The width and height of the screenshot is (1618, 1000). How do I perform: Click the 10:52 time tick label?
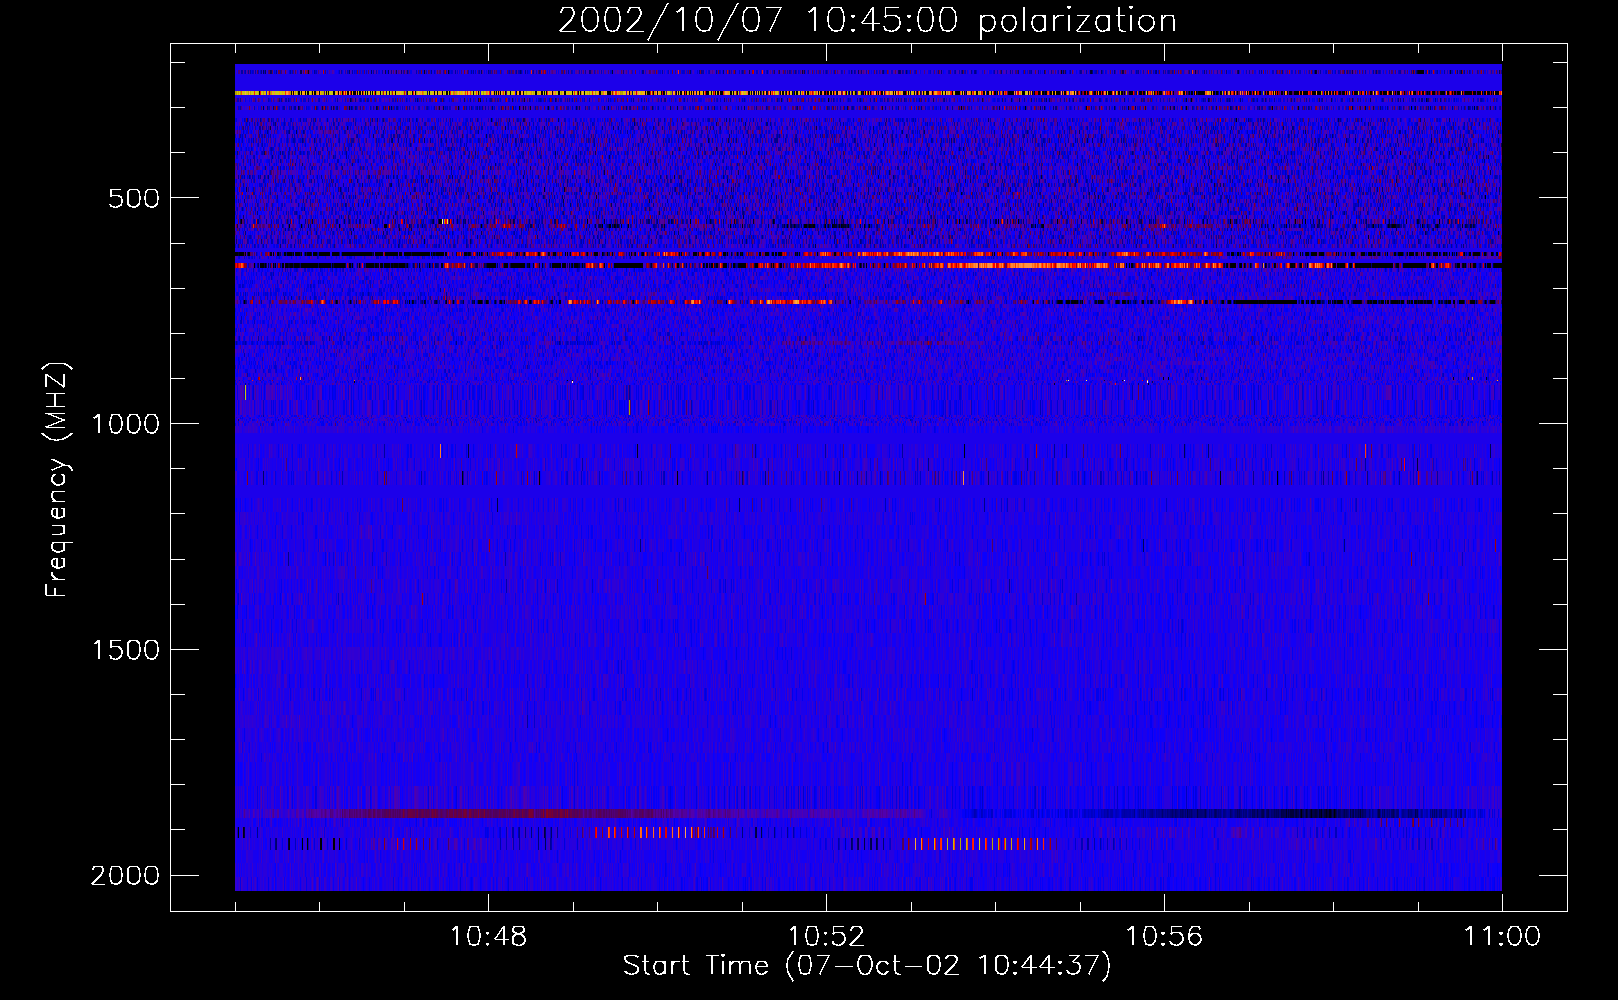[826, 937]
